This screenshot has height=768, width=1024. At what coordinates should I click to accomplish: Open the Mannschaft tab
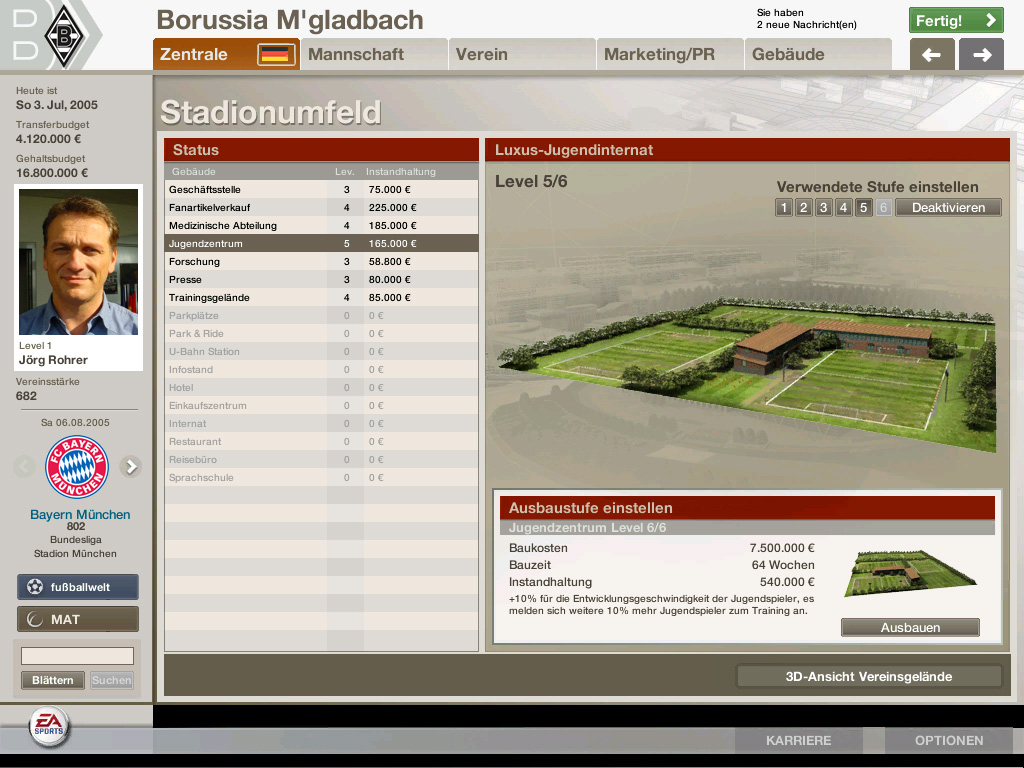[x=374, y=54]
